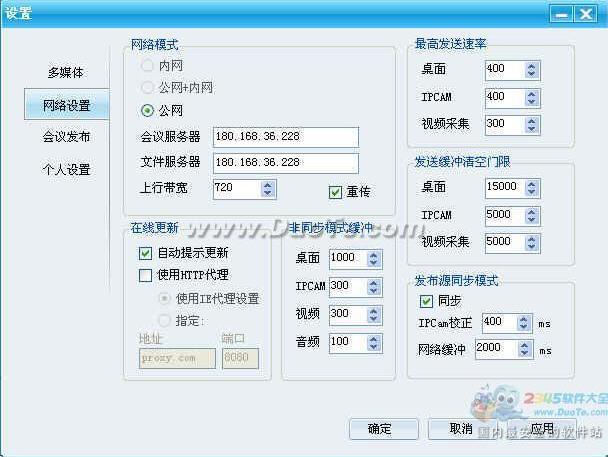Adjust 非同步模式缓冲 IPCAM spinner
The height and width of the screenshot is (457, 608).
click(374, 287)
